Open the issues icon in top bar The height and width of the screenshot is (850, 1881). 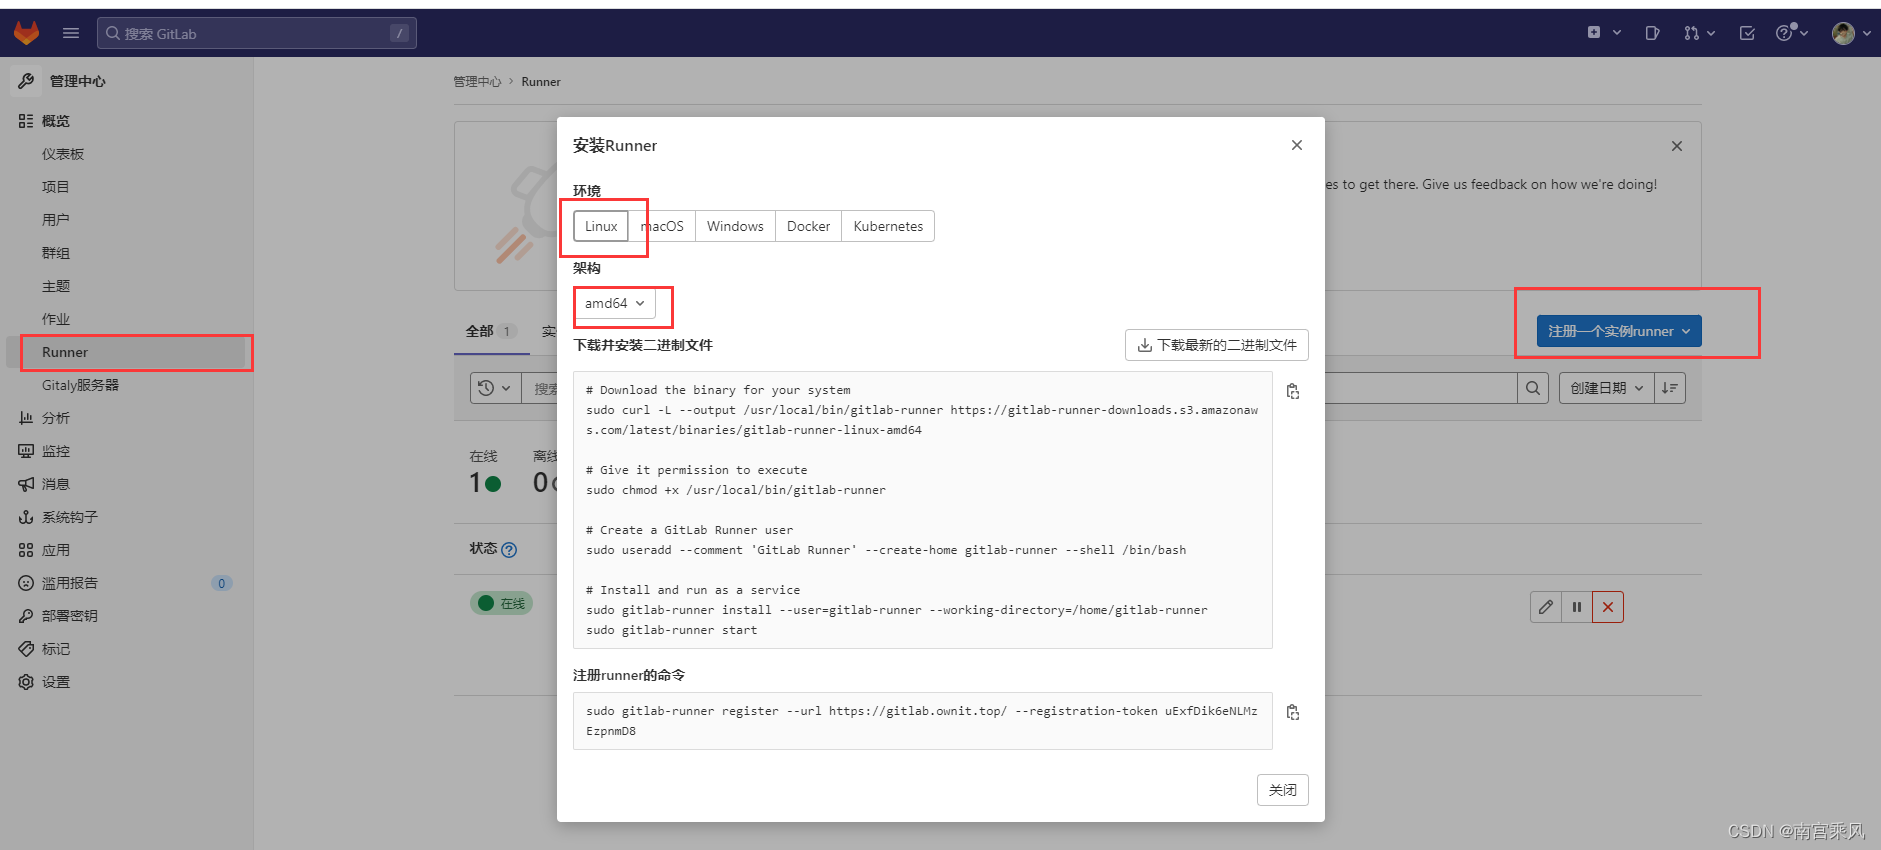coord(1652,33)
